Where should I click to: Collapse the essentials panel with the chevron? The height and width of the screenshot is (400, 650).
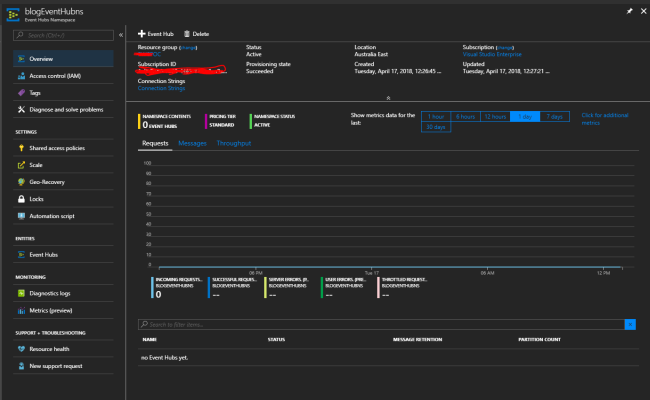click(x=388, y=97)
